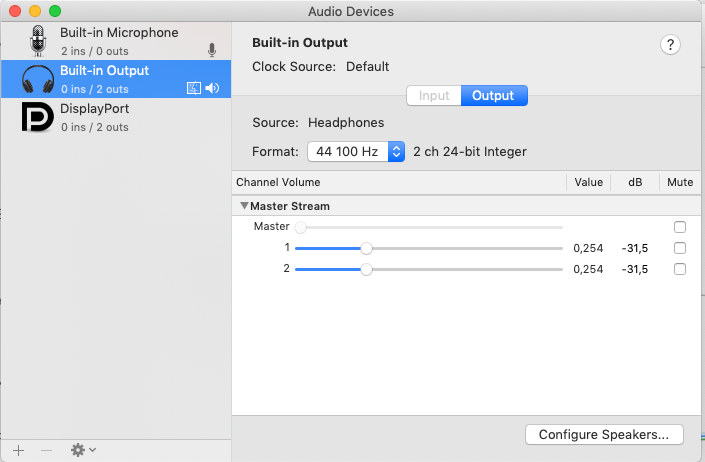Click the channel 1 volume slider knob
This screenshot has width=705, height=462.
(x=366, y=248)
